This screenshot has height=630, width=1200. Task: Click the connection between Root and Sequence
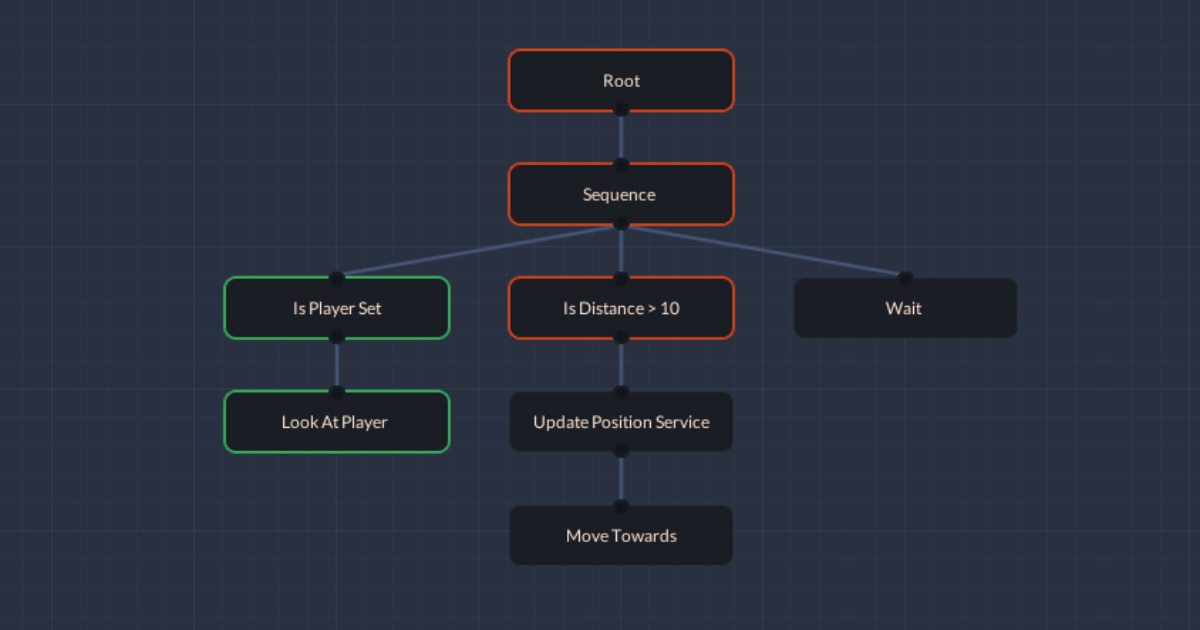click(621, 137)
